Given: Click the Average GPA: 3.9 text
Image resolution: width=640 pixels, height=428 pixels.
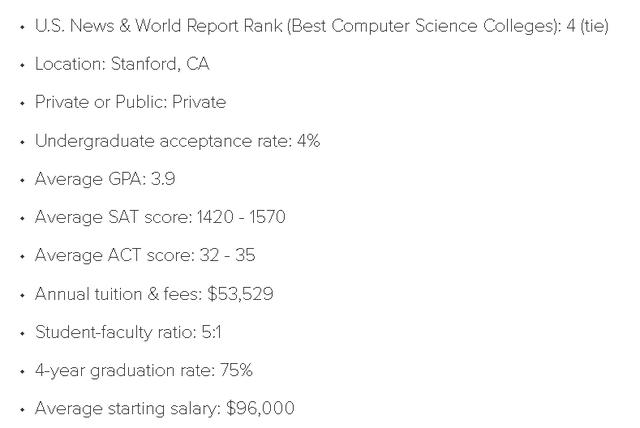Looking at the screenshot, I should [x=105, y=179].
